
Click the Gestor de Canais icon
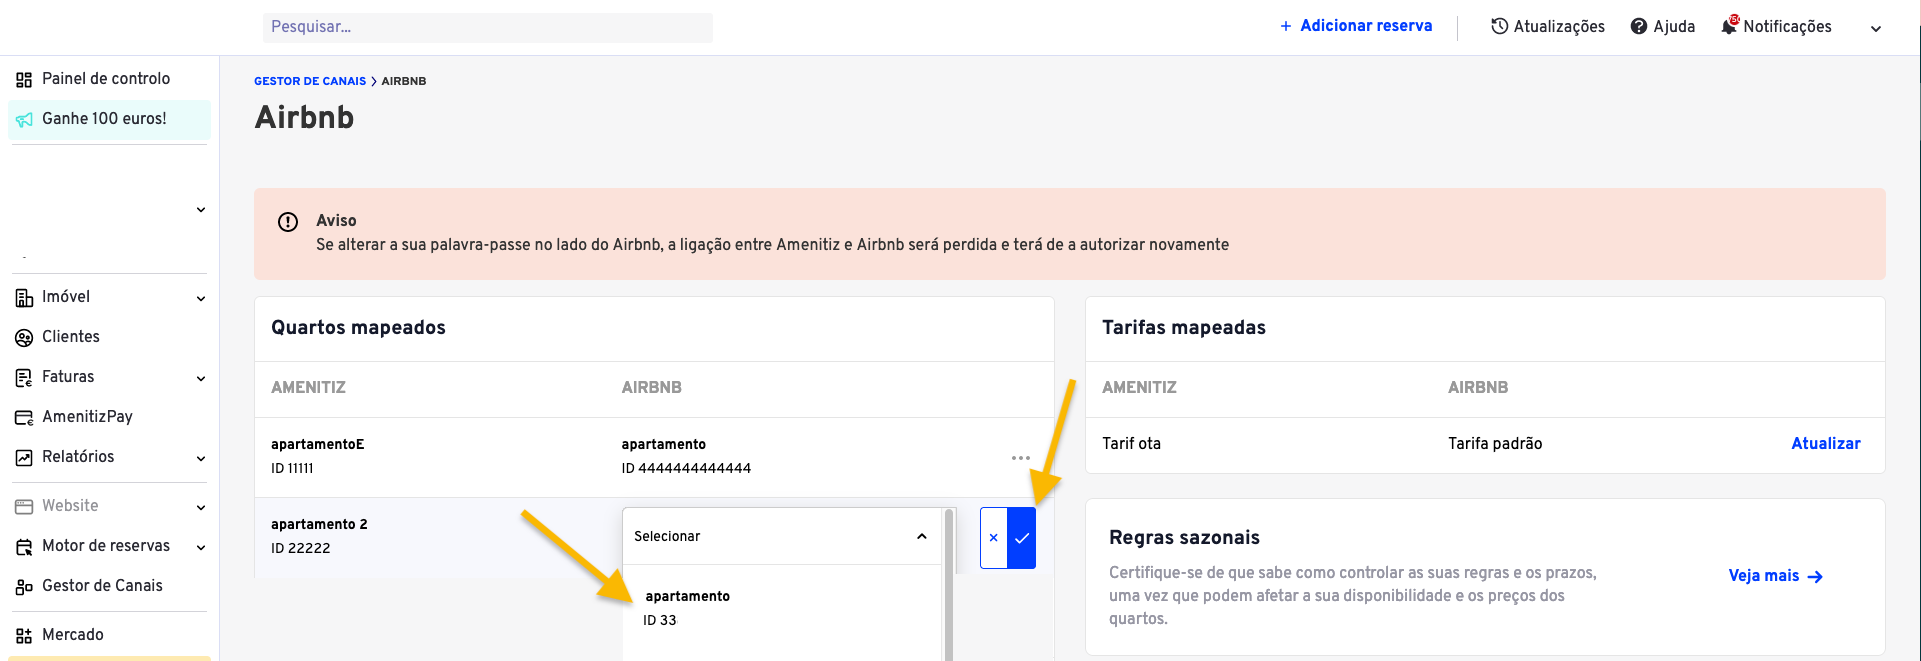[x=24, y=587]
